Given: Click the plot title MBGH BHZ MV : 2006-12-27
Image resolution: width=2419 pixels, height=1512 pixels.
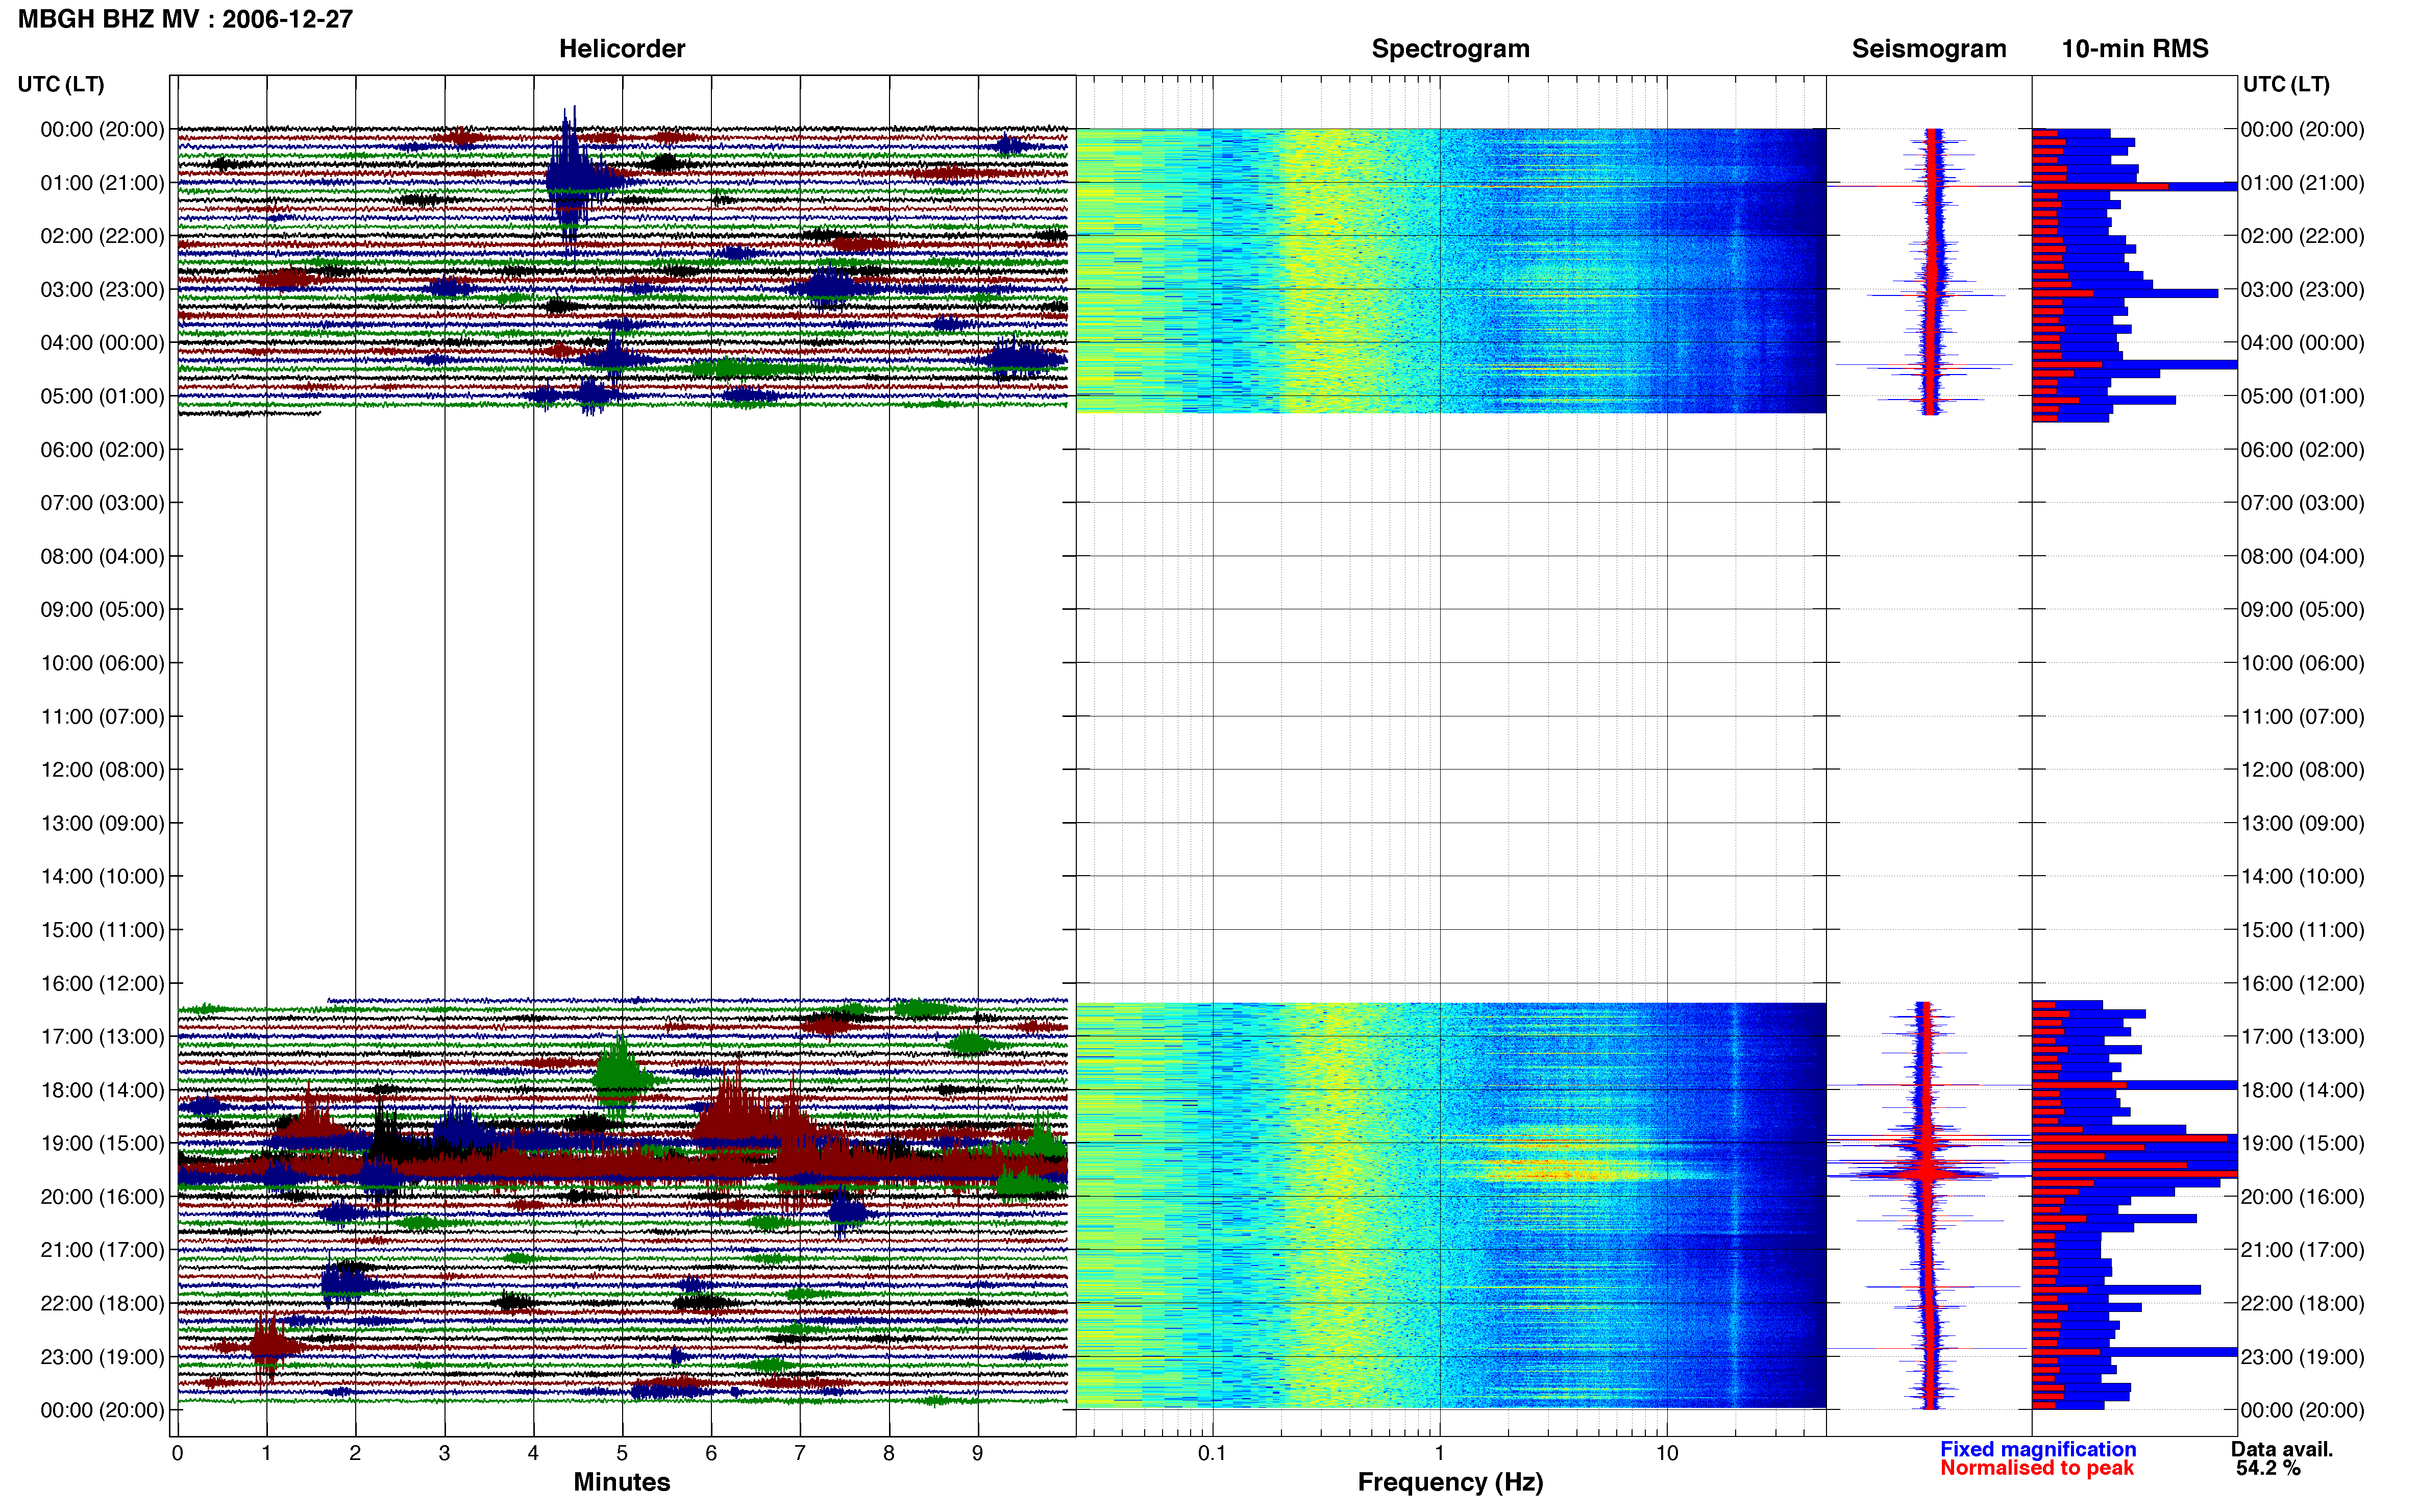Looking at the screenshot, I should pos(185,19).
